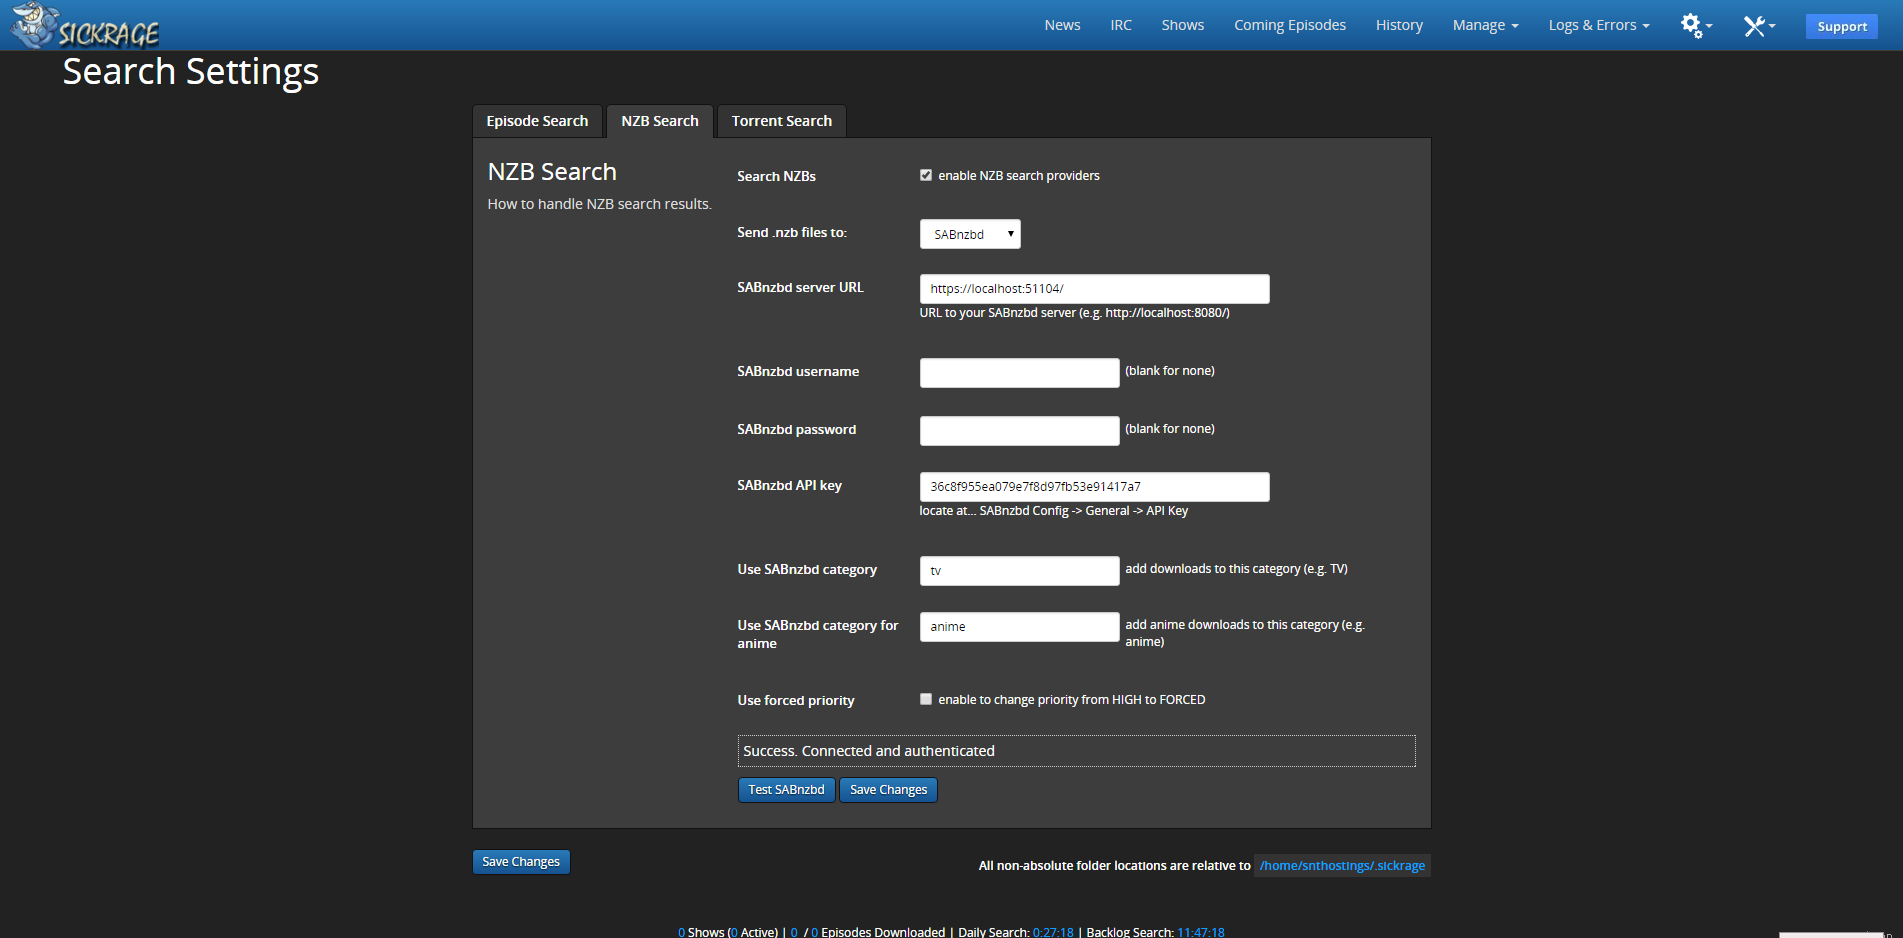Image resolution: width=1903 pixels, height=938 pixels.
Task: Click into the SABnzbd API key field
Action: point(1094,487)
